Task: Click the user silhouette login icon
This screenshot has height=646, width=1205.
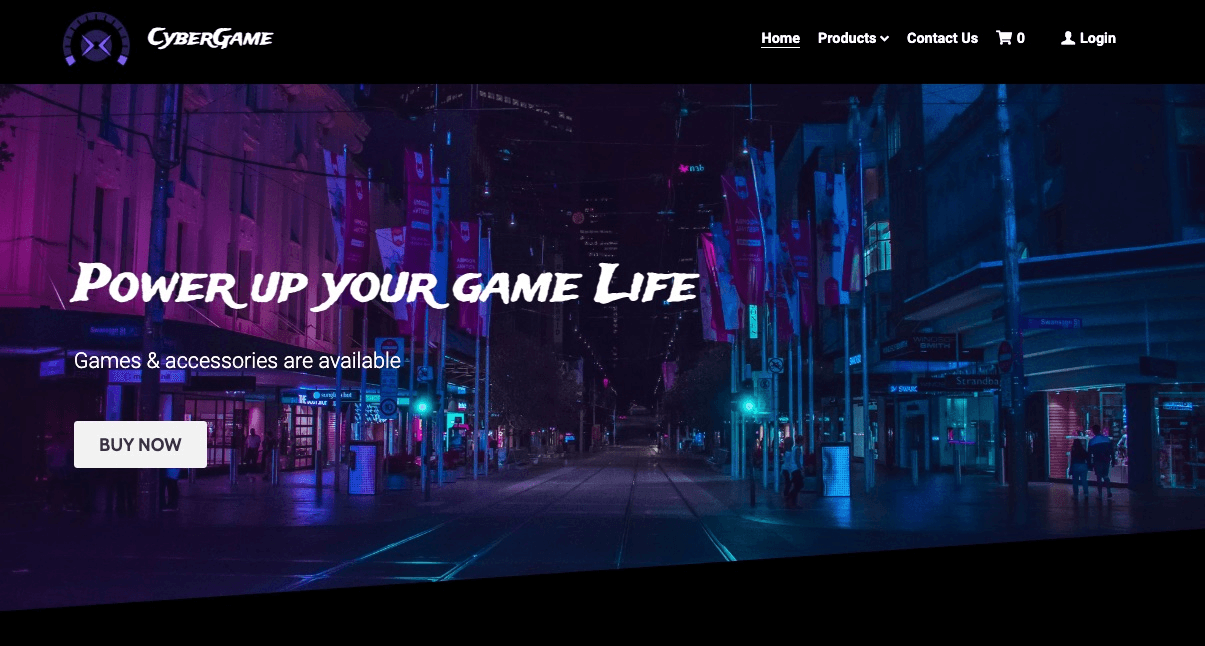Action: [1066, 38]
